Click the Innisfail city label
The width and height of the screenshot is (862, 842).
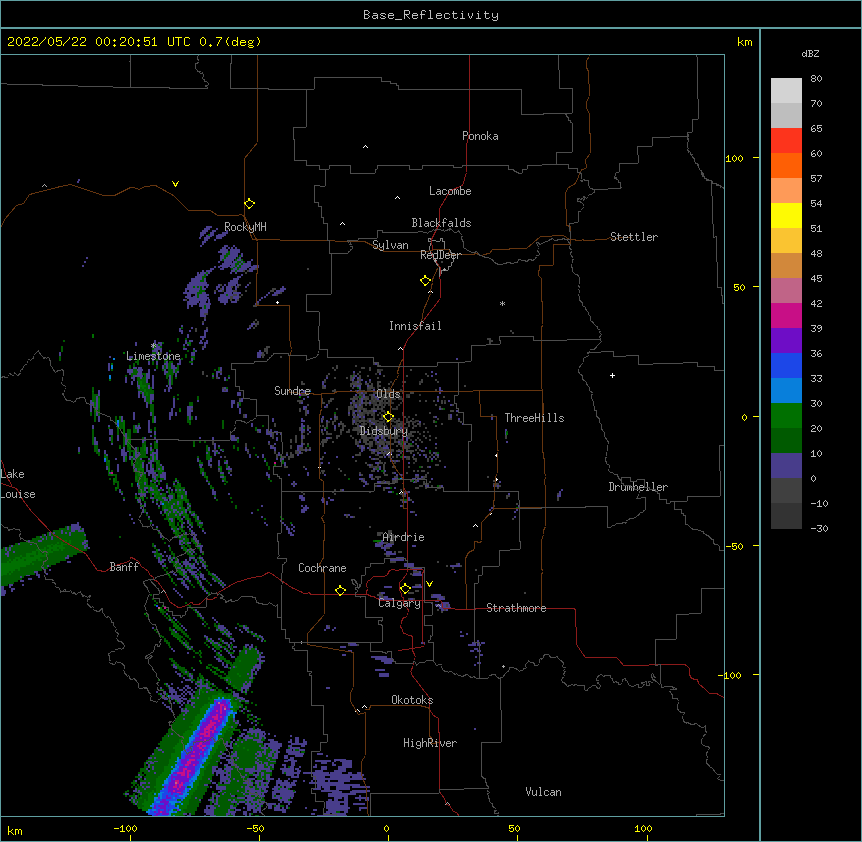point(415,326)
